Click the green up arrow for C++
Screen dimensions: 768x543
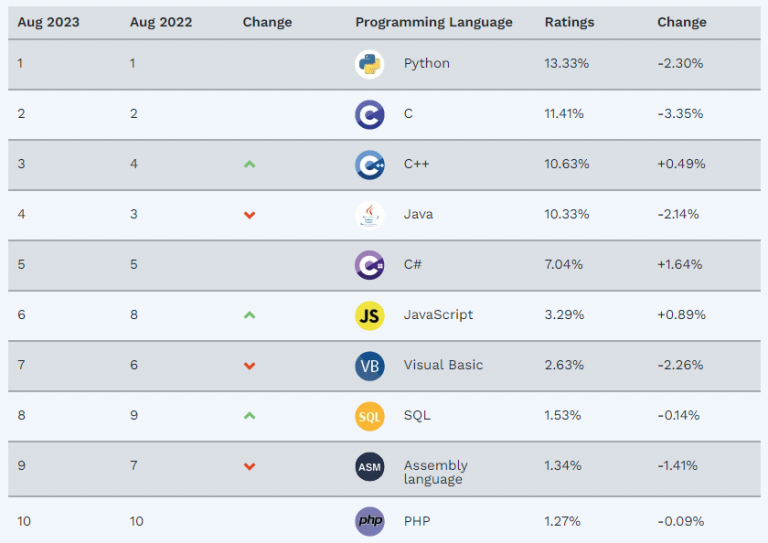[x=250, y=164]
